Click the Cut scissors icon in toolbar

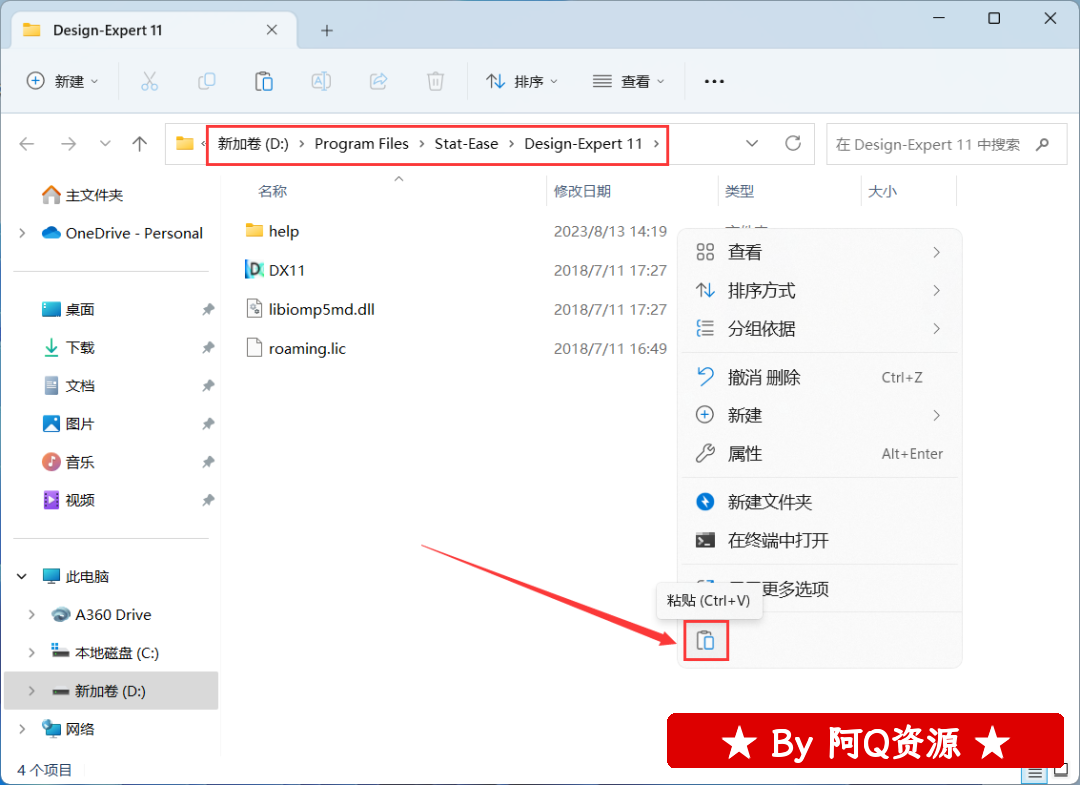pyautogui.click(x=149, y=81)
